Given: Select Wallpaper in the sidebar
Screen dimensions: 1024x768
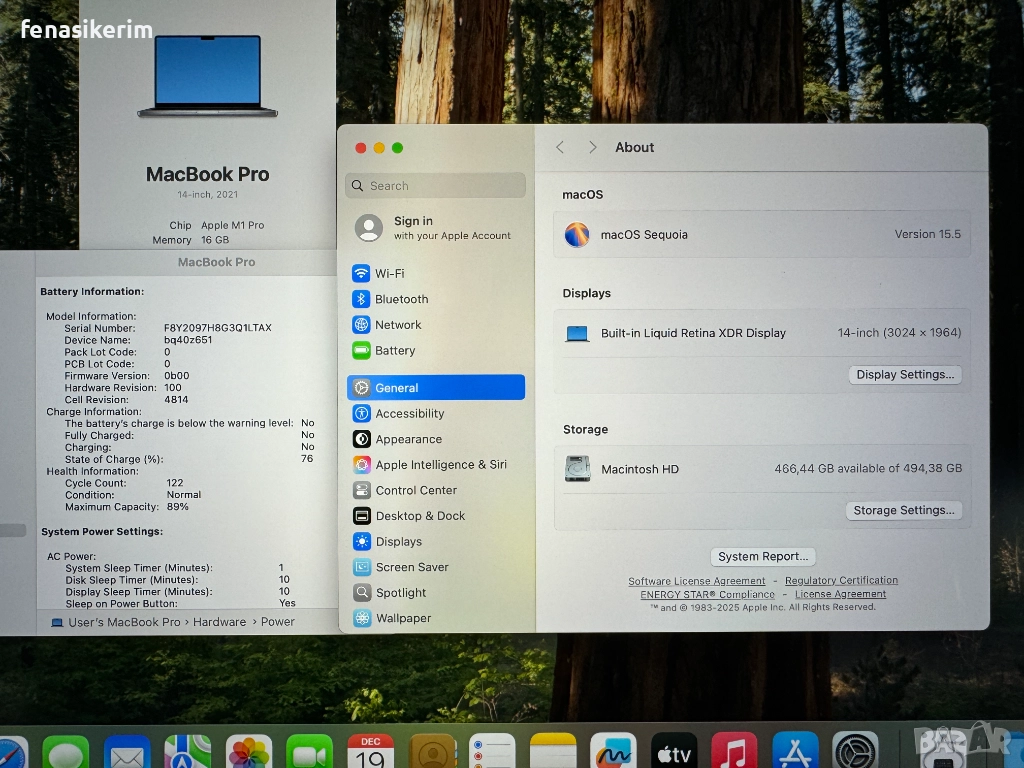Looking at the screenshot, I should click(x=403, y=618).
